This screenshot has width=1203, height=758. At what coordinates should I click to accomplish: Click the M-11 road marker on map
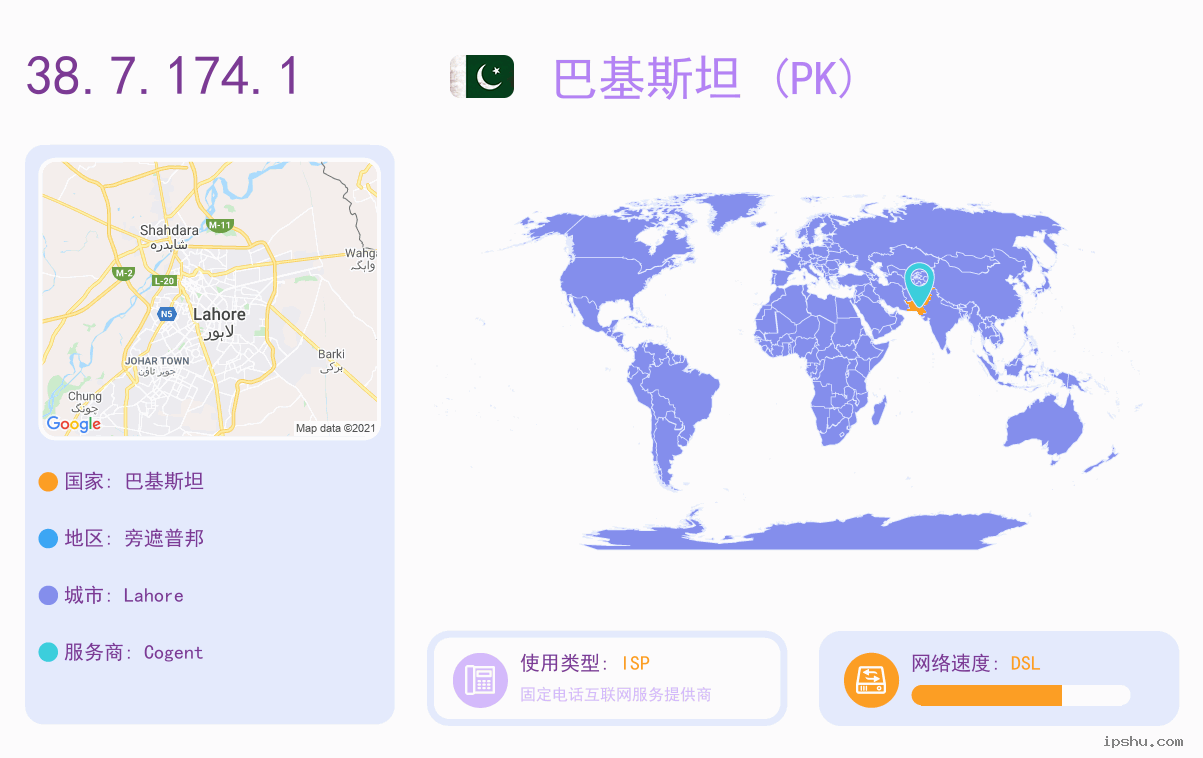(219, 225)
